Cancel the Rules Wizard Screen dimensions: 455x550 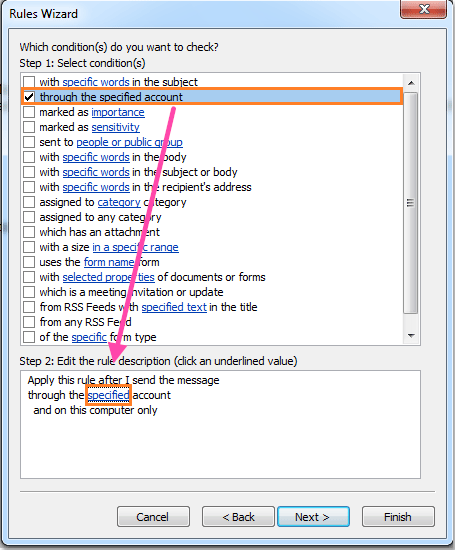tap(153, 517)
